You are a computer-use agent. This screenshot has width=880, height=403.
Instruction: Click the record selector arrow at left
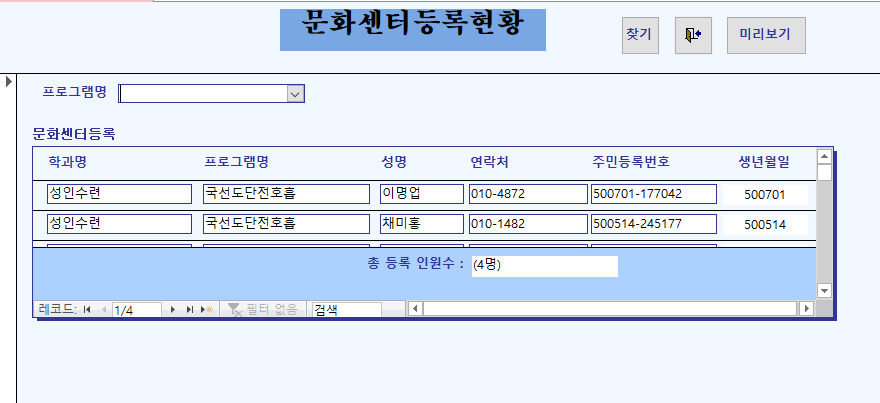9,80
